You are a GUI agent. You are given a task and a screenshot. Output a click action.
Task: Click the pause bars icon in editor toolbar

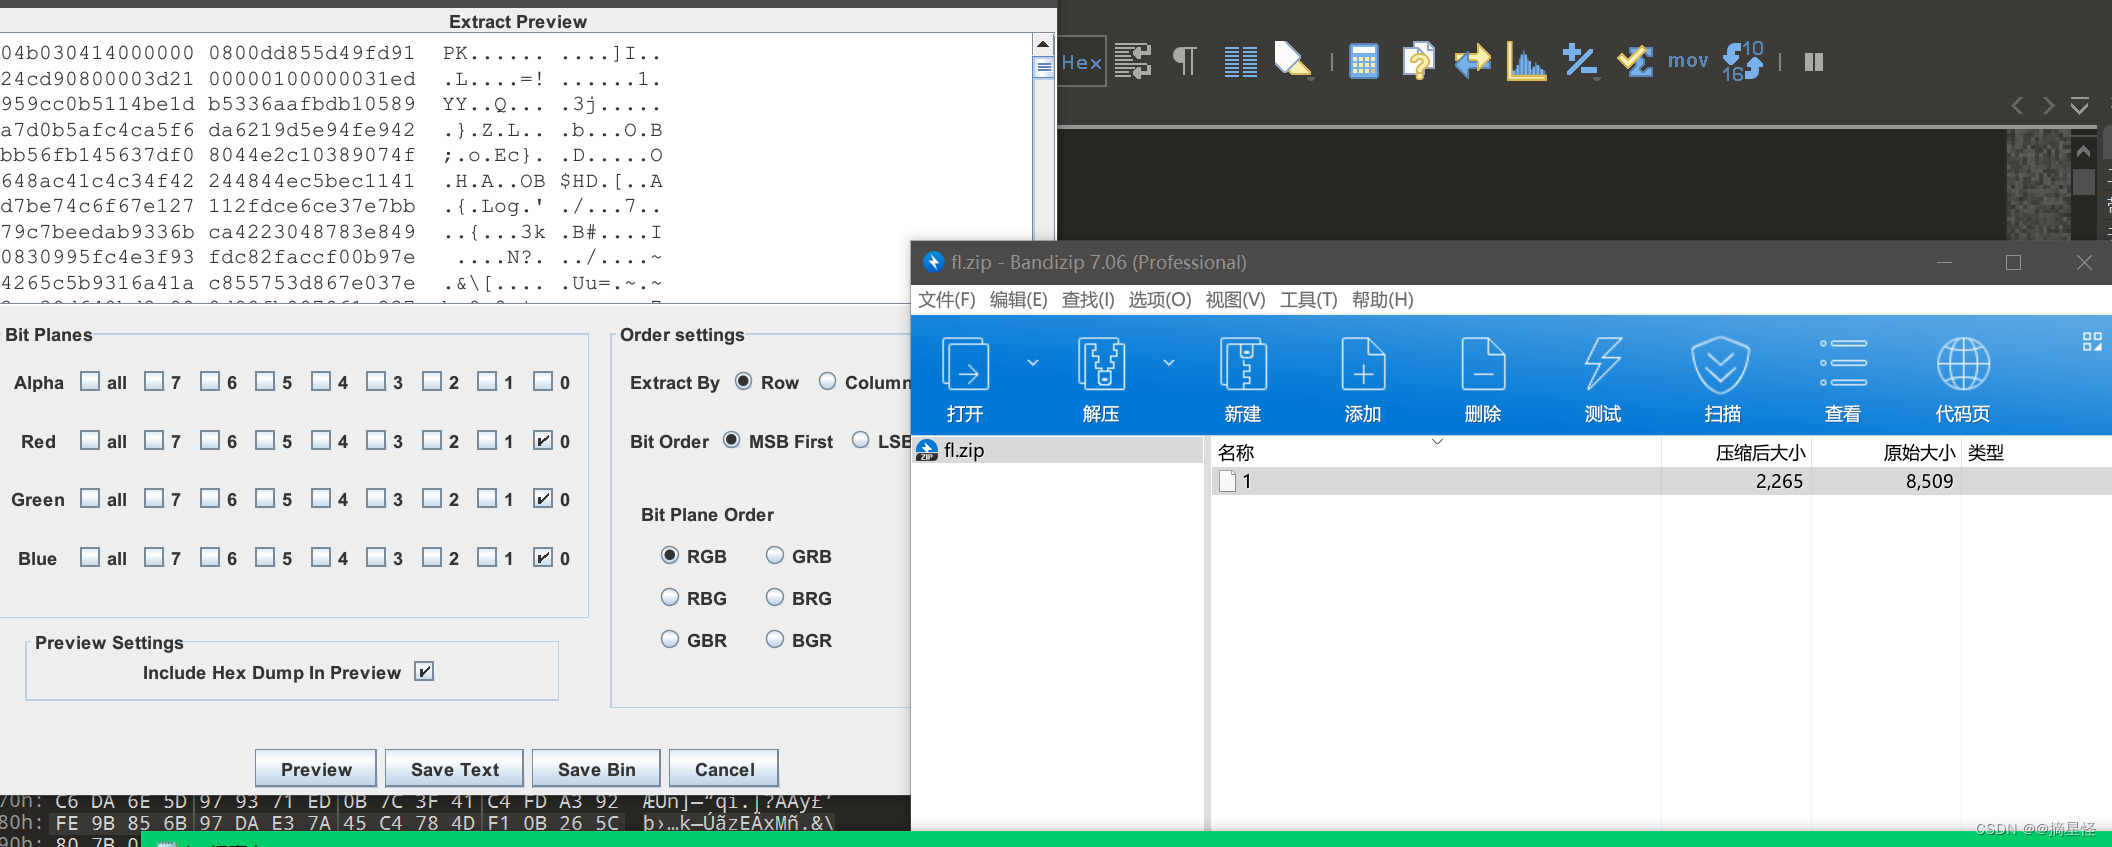click(1814, 62)
